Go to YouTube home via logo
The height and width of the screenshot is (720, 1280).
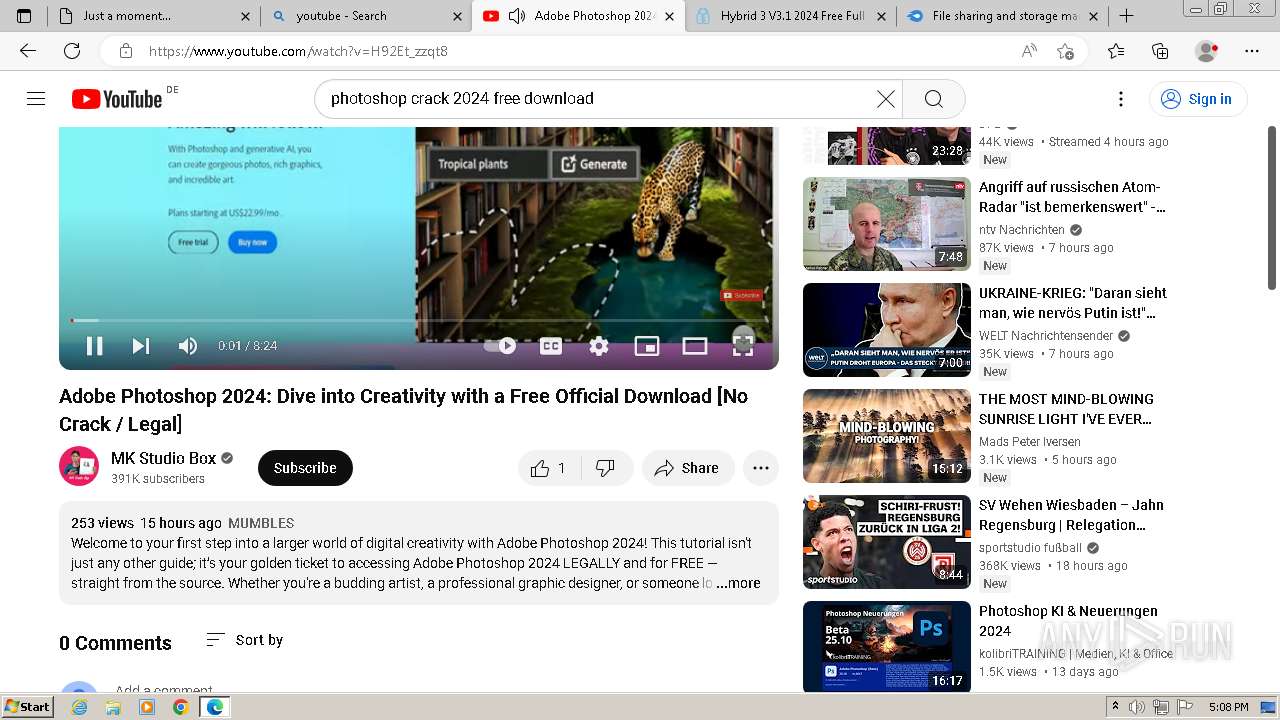(118, 99)
